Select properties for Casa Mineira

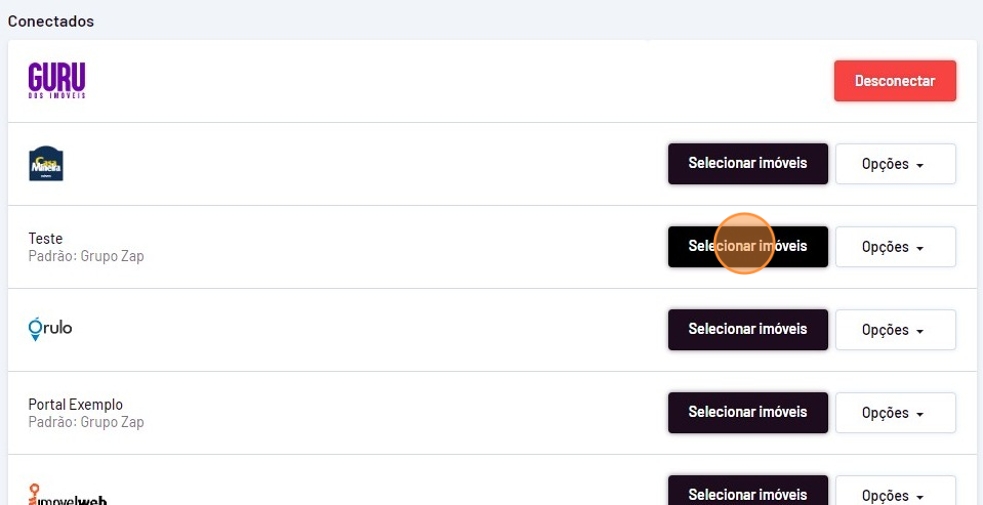[747, 164]
